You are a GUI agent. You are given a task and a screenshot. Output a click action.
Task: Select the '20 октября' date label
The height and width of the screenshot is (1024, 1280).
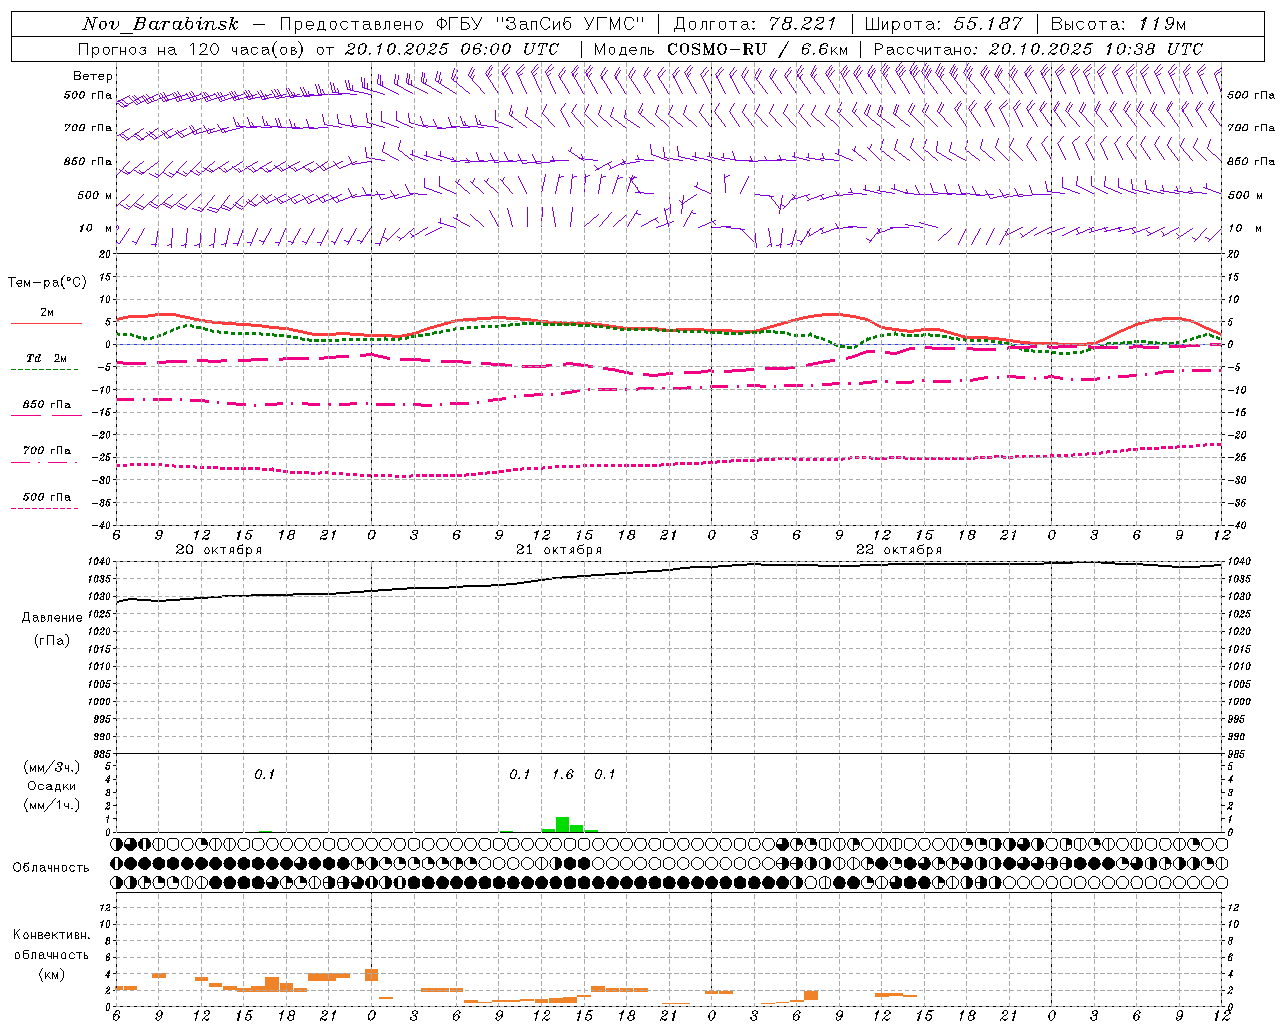tap(219, 550)
